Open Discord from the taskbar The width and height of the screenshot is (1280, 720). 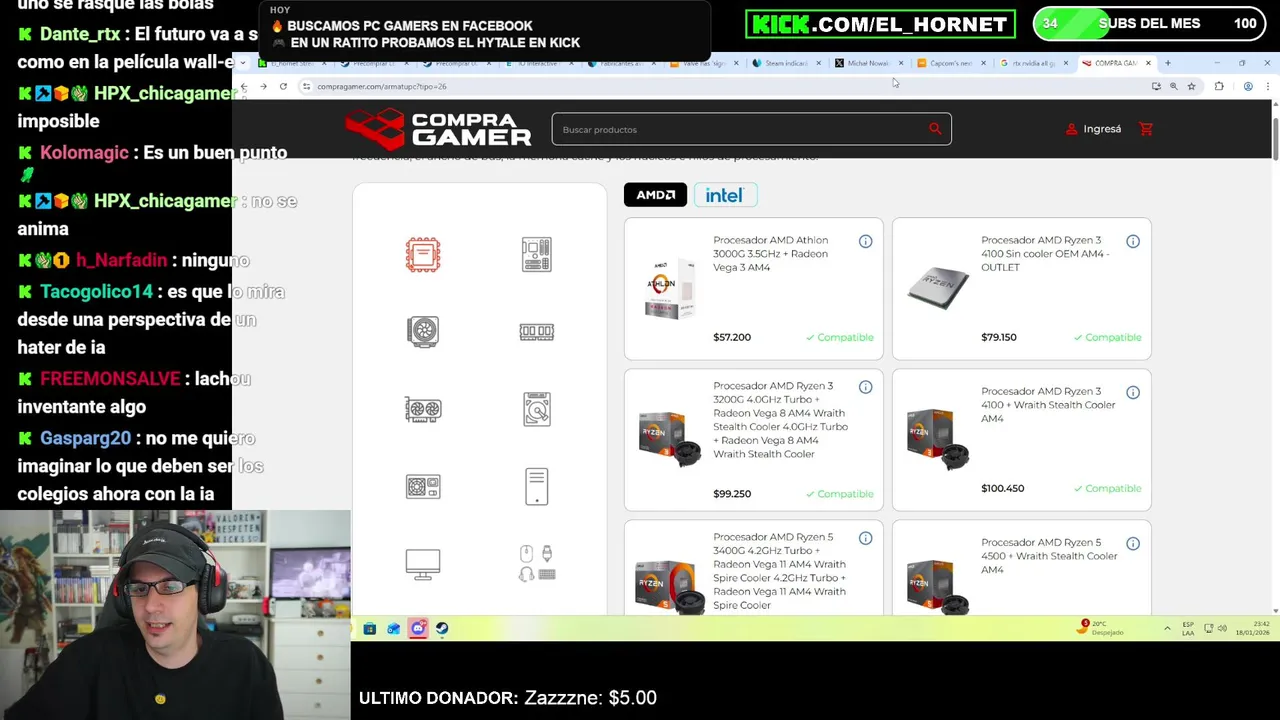tap(418, 628)
